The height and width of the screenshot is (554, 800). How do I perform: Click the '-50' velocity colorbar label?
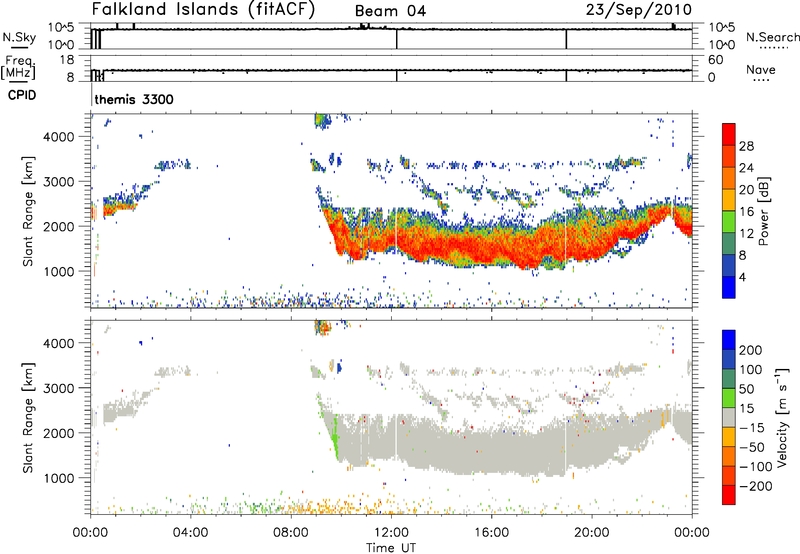[x=752, y=448]
